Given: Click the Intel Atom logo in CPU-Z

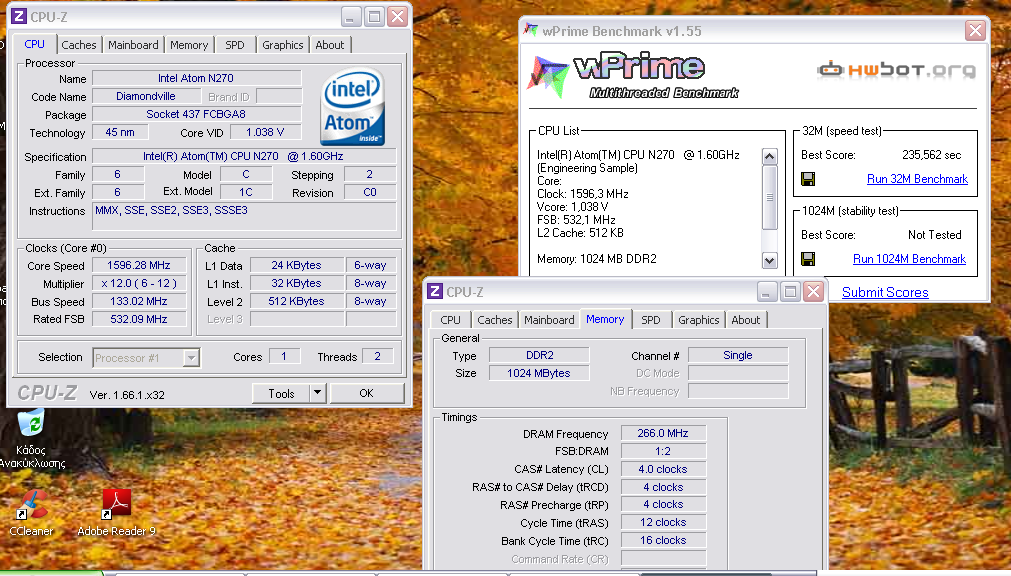Looking at the screenshot, I should tap(353, 107).
